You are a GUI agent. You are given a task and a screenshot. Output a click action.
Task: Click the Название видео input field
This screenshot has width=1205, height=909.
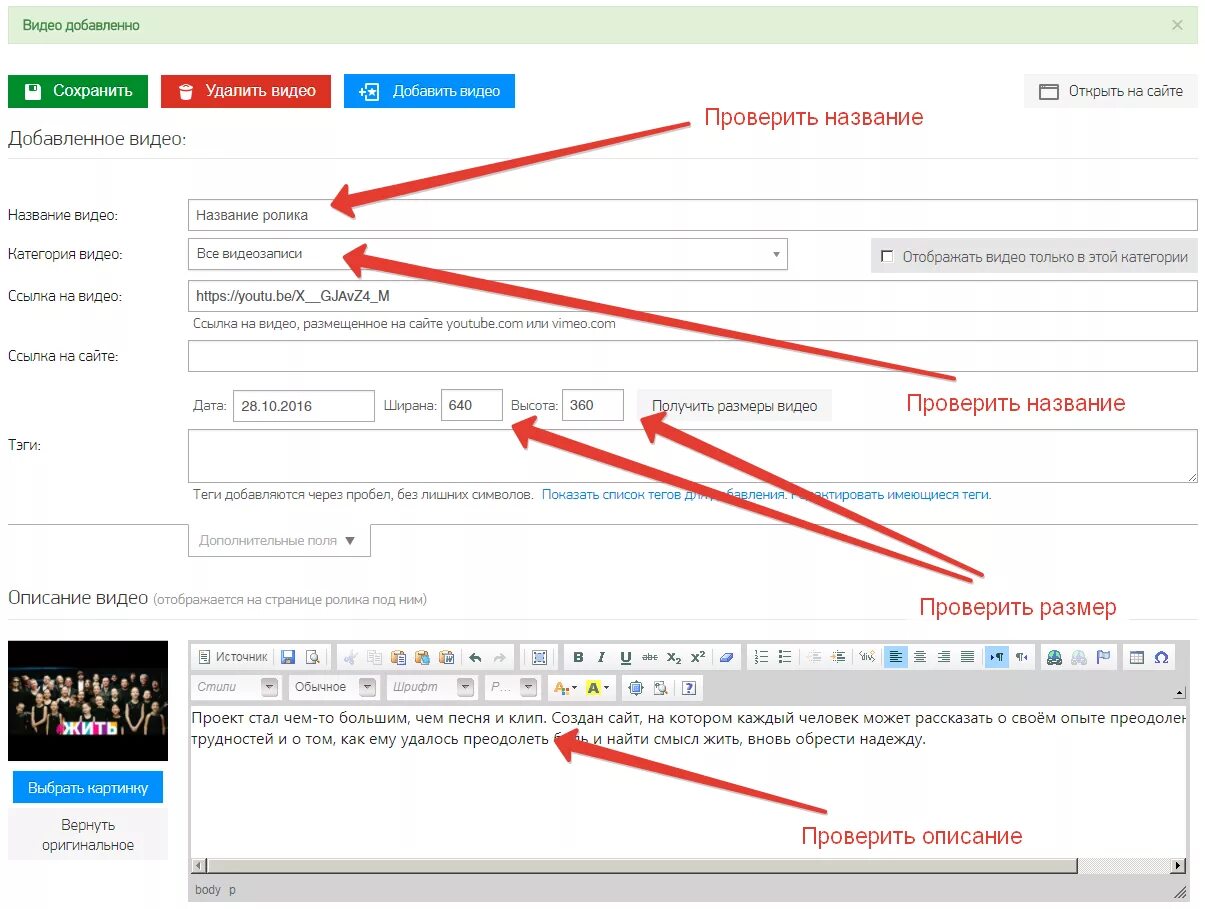[692, 215]
